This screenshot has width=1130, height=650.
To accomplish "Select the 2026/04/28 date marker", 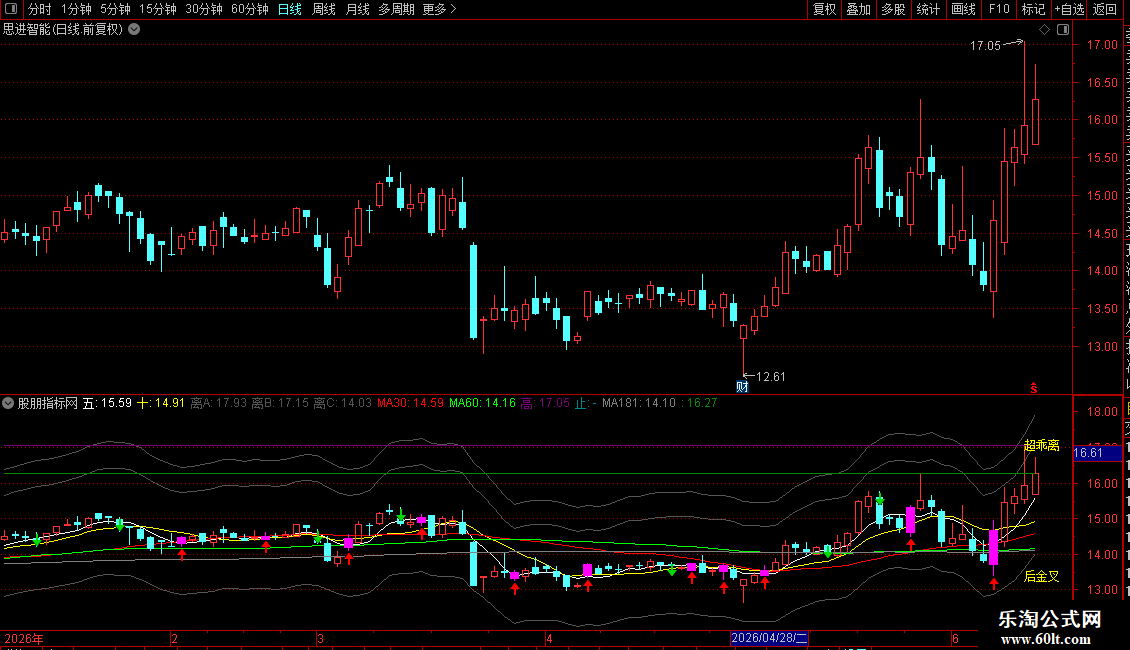I will (769, 638).
